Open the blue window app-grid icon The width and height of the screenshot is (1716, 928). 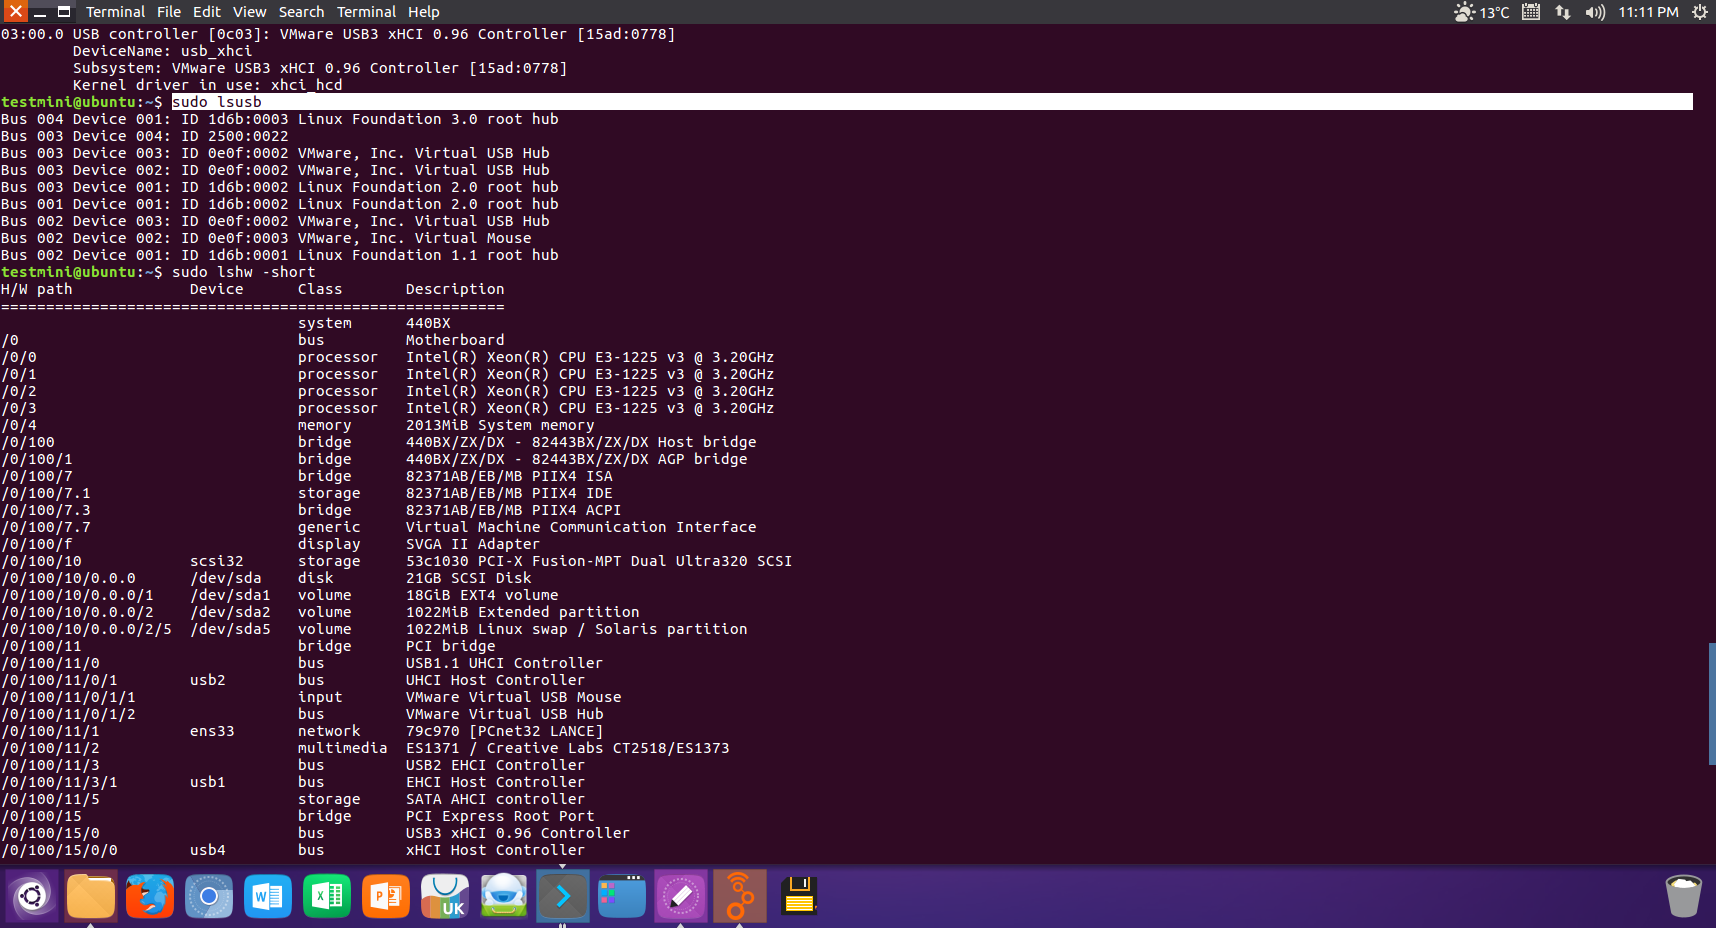tap(622, 896)
